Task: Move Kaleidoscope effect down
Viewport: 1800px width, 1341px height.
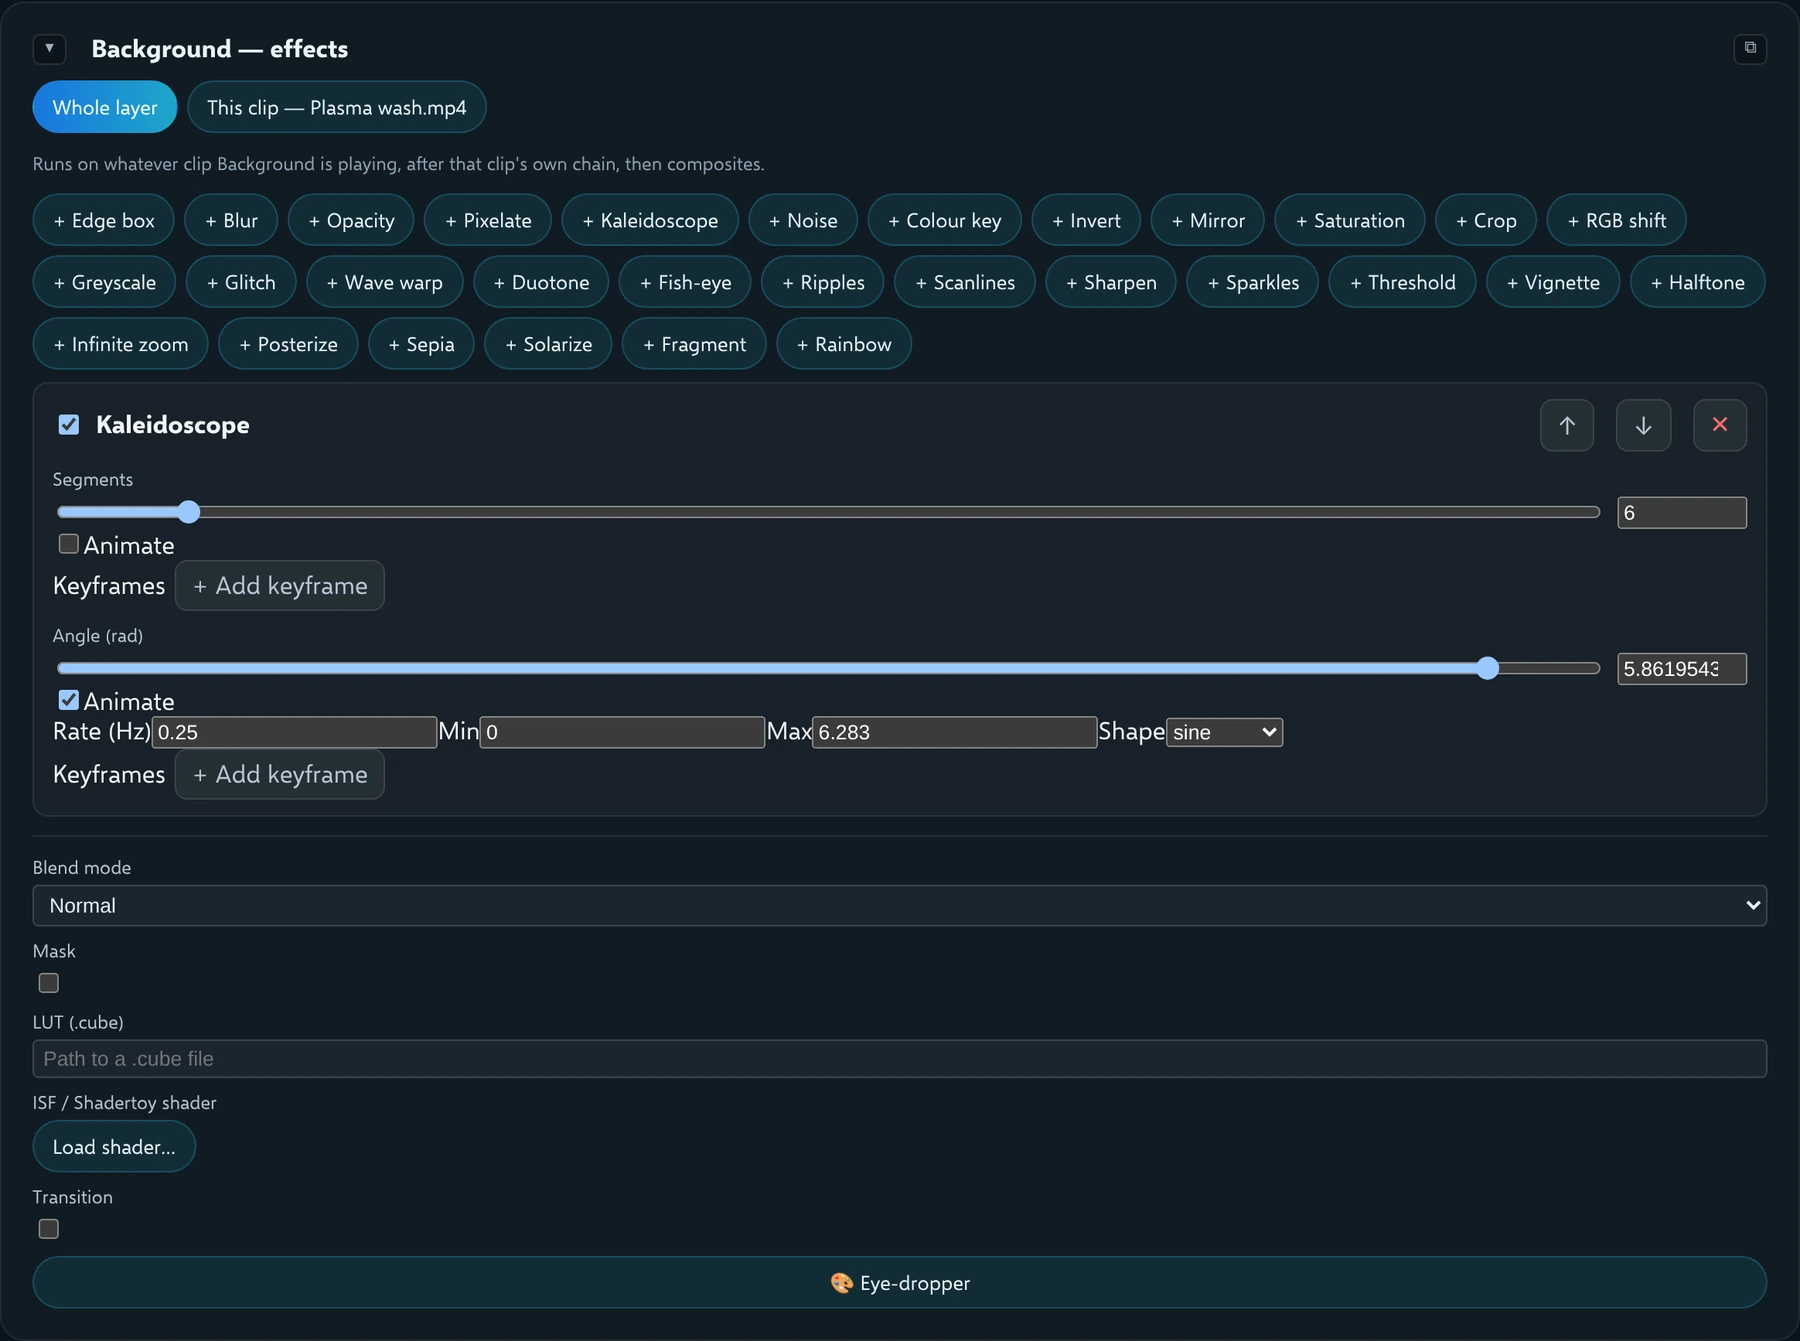Action: pos(1643,425)
